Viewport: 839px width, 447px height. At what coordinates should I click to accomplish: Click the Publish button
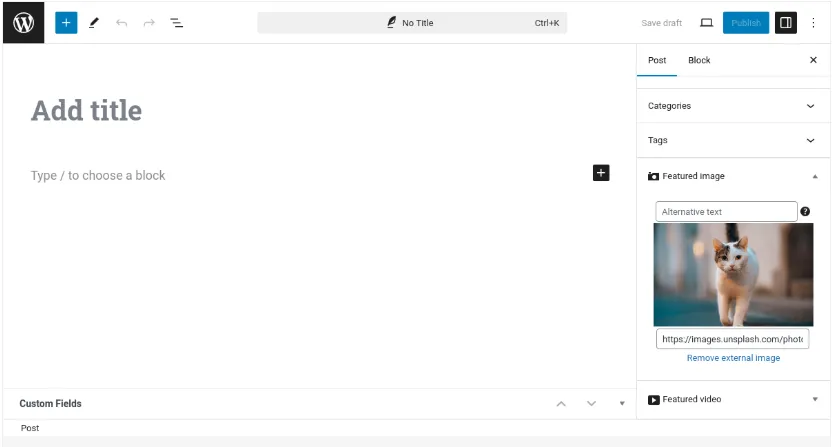746,22
